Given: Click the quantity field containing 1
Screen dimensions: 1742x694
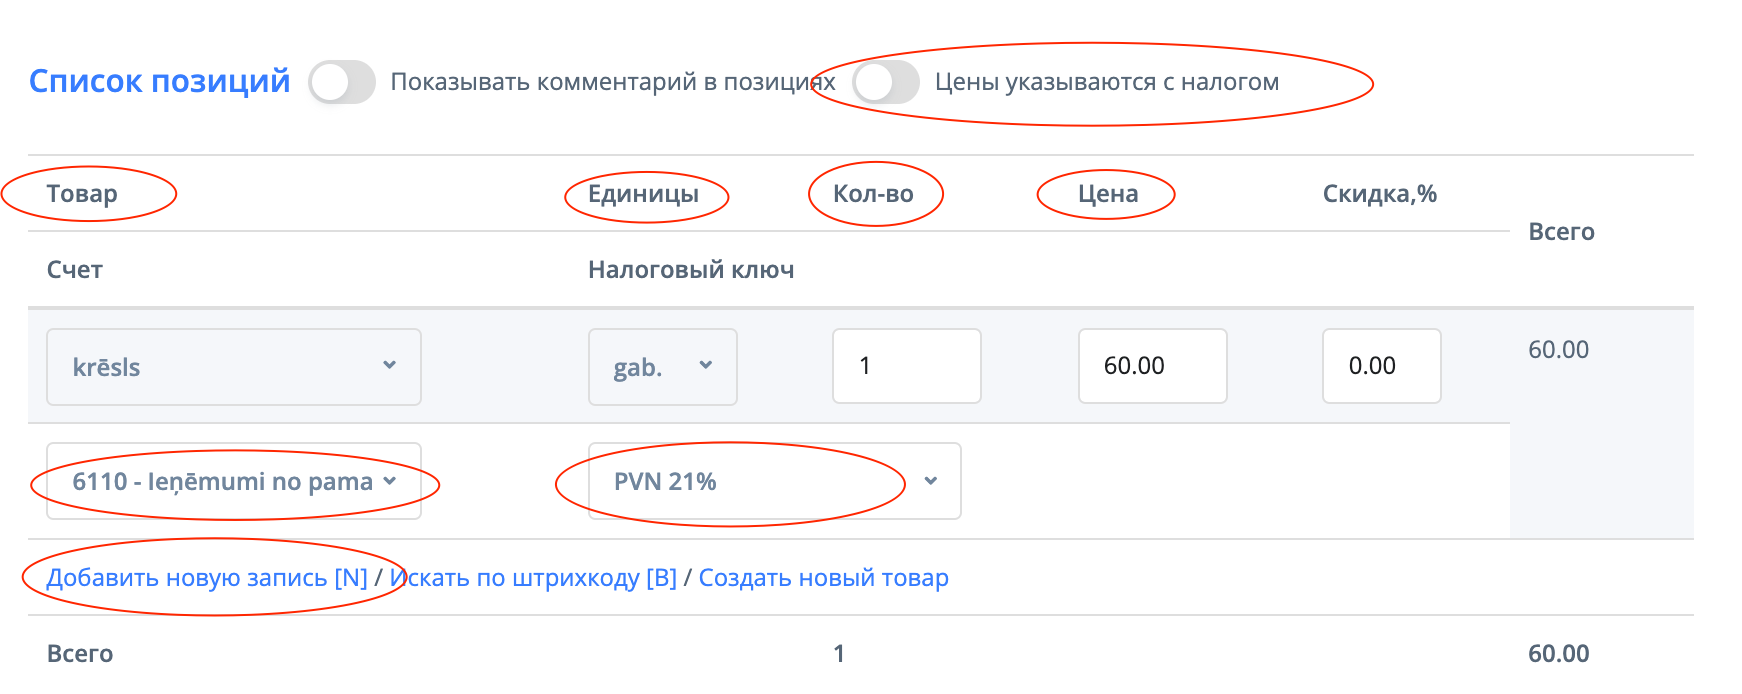Looking at the screenshot, I should coord(906,366).
